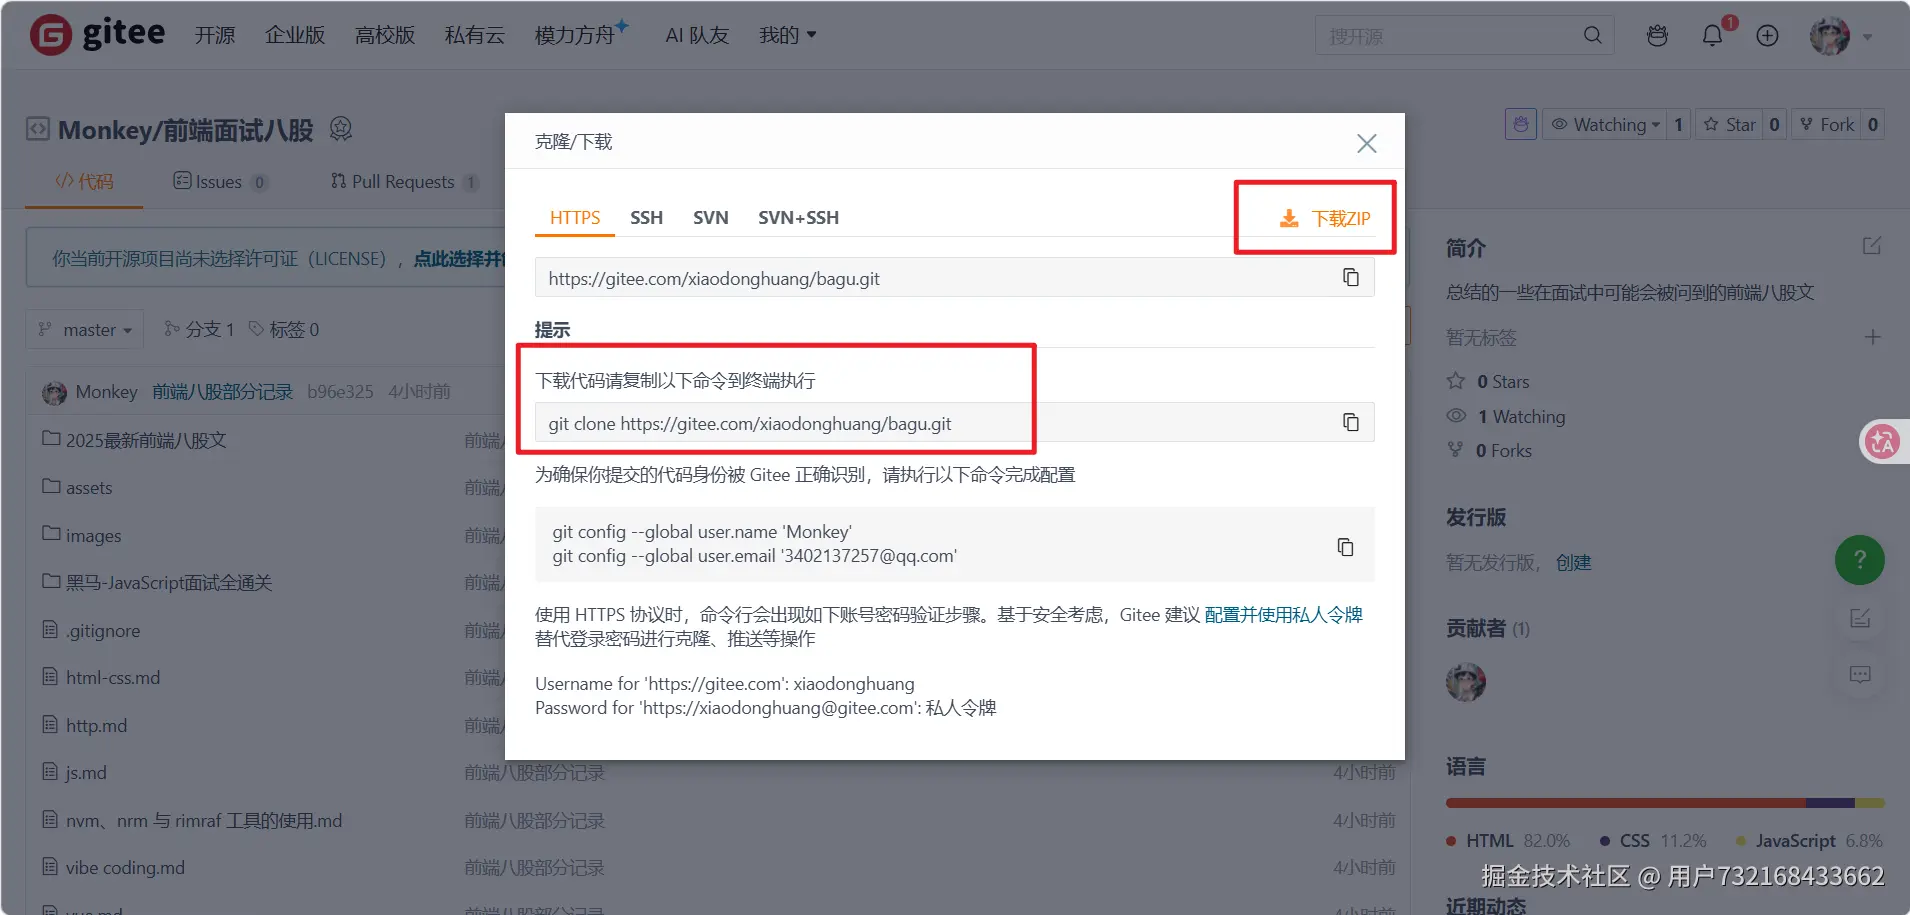
Task: Click the comment bubble icon on right edge
Action: 1859,674
